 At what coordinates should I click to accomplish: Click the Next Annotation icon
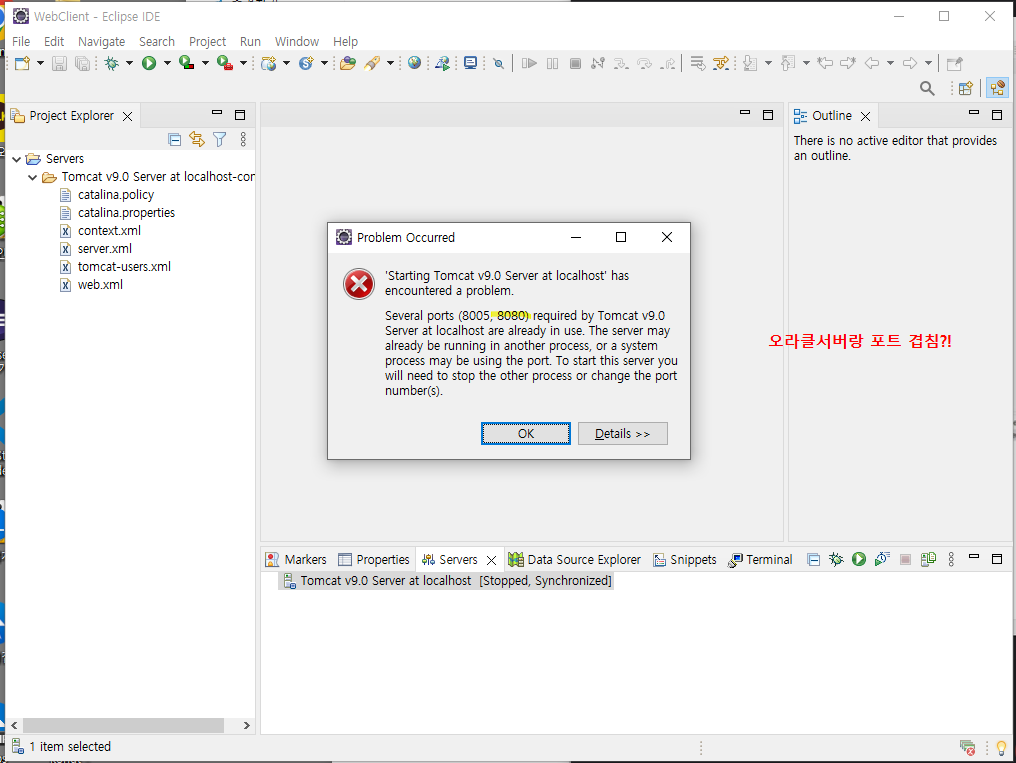[x=750, y=63]
